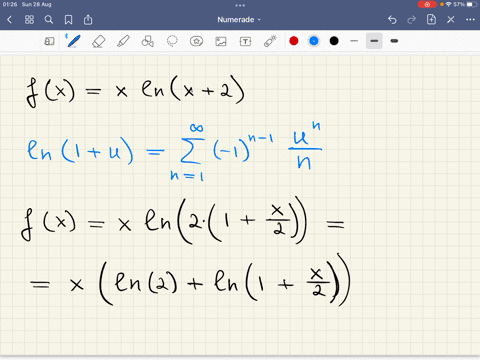
Task: Open the page thumbnails grid view
Action: [29, 20]
